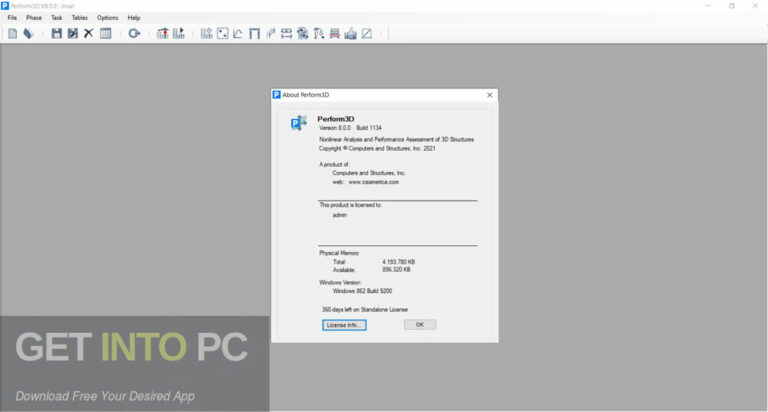768x412 pixels.
Task: Click the component properties curve icon
Action: pos(238,33)
